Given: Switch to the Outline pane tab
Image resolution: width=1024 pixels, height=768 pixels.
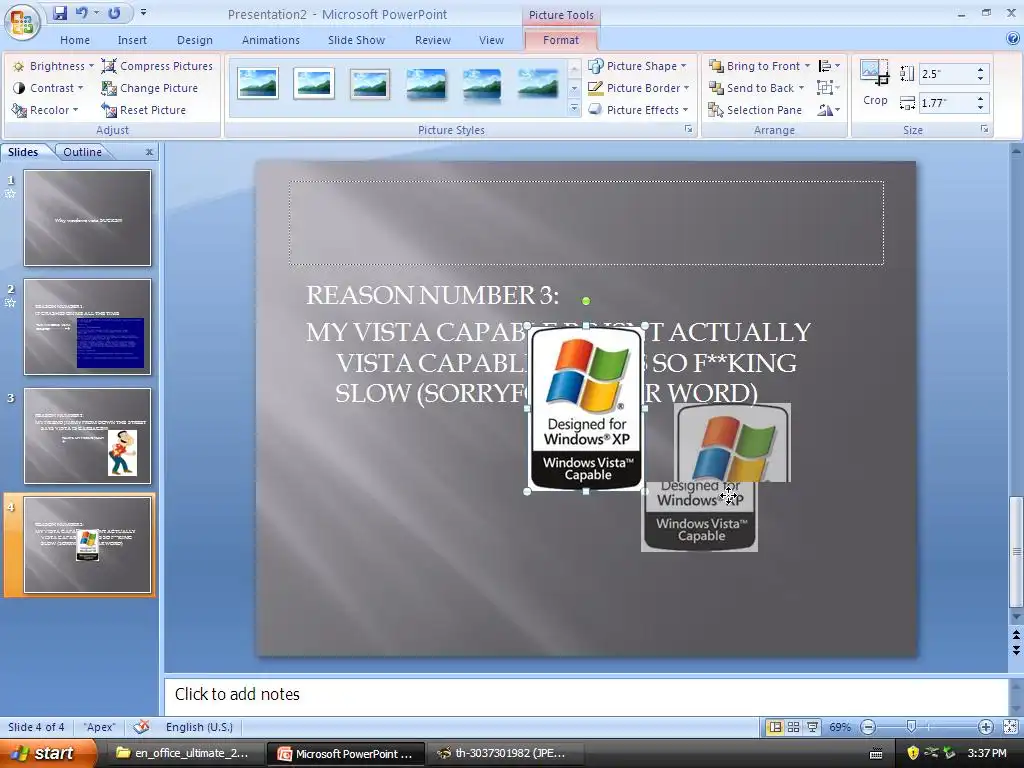Looking at the screenshot, I should [82, 152].
